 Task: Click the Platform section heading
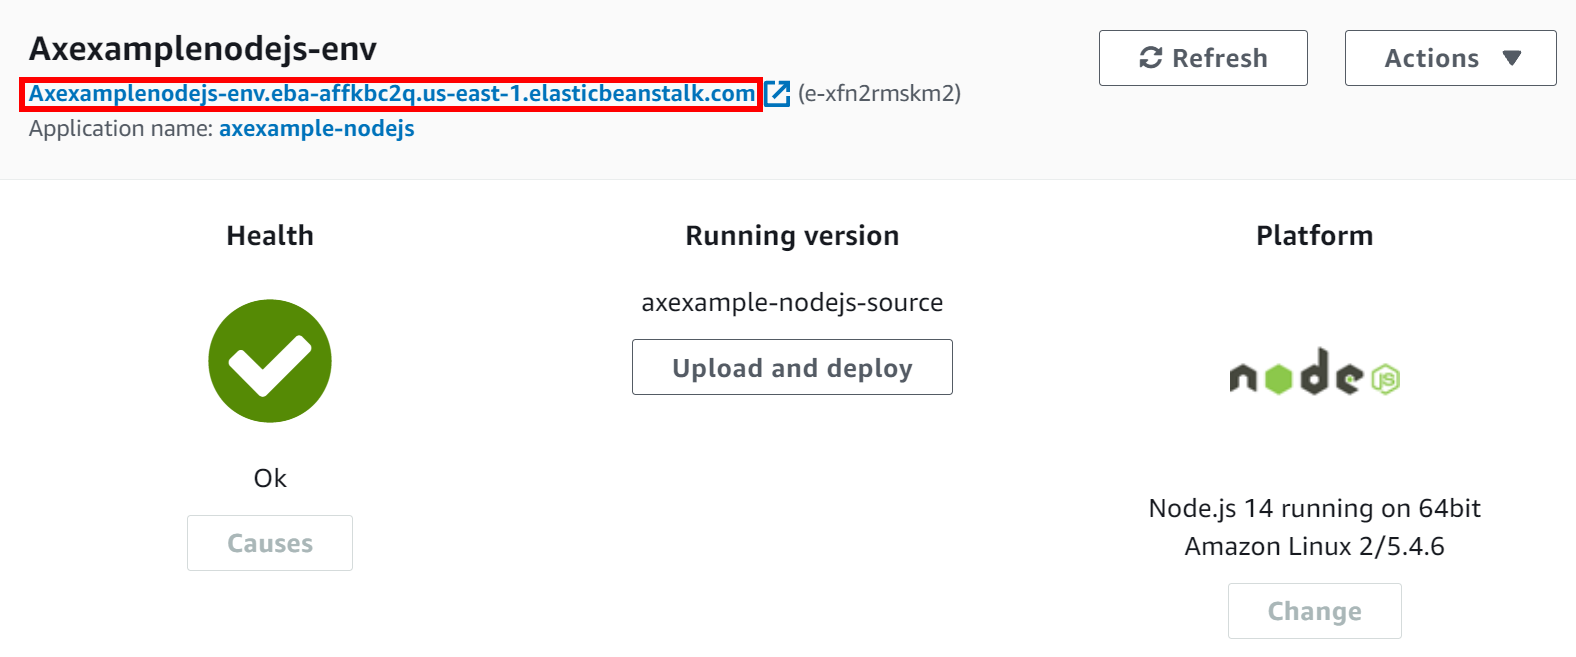[x=1314, y=236]
